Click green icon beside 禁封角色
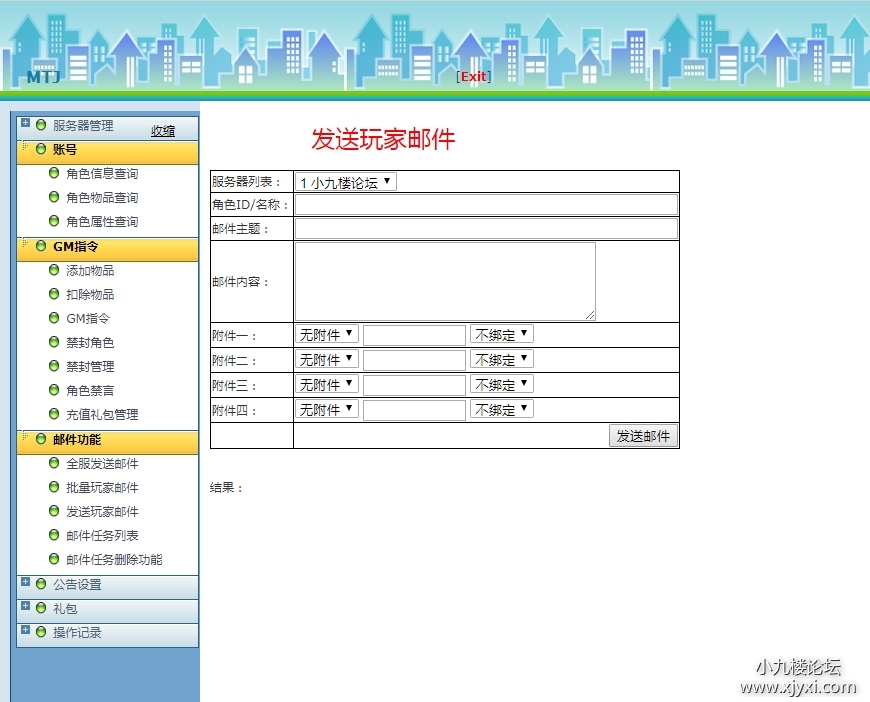 click(x=54, y=342)
